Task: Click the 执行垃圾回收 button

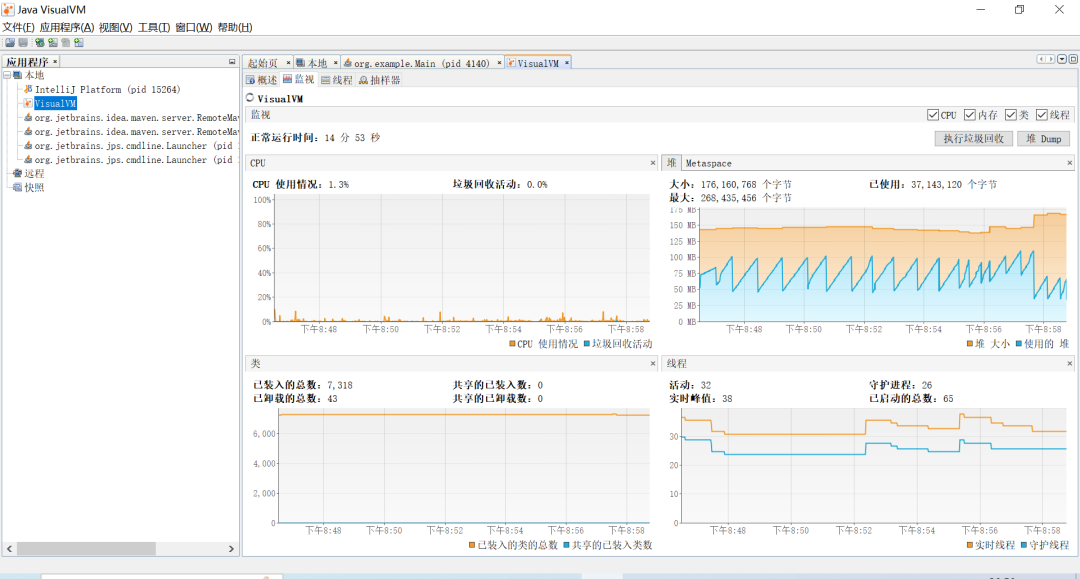Action: coord(973,138)
